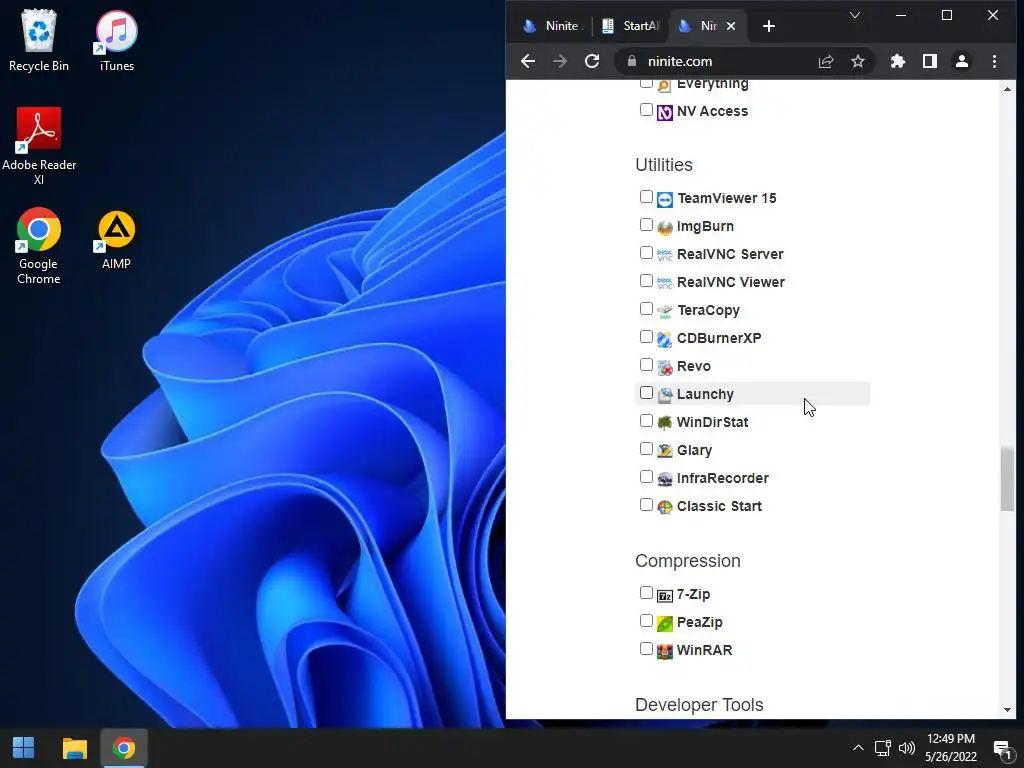Image resolution: width=1024 pixels, height=768 pixels.
Task: Click the site lock icon next to ninite.com
Action: click(x=632, y=61)
